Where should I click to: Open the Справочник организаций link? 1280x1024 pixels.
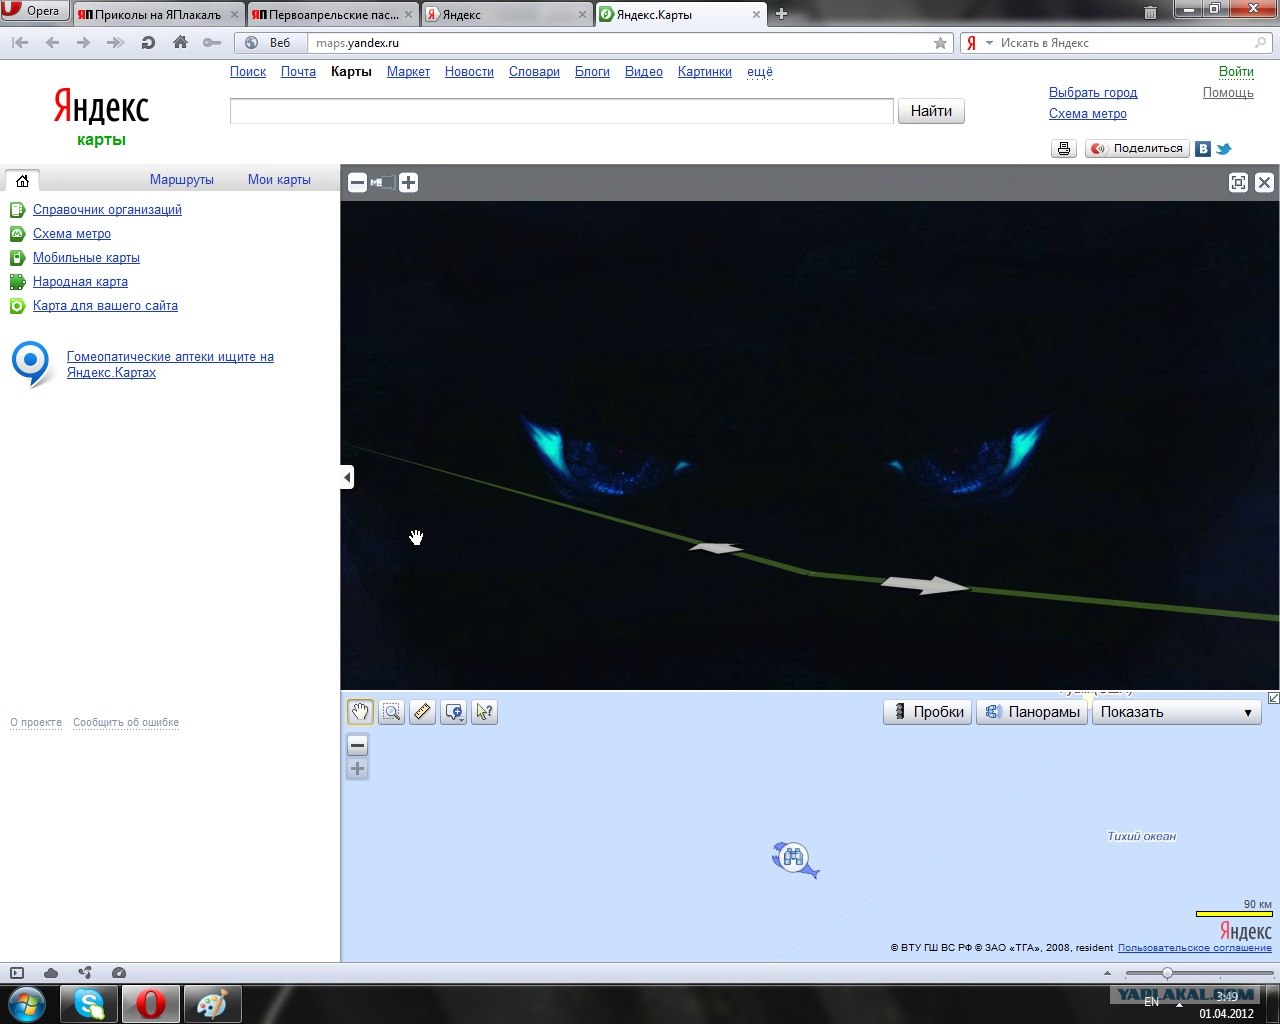coord(107,210)
